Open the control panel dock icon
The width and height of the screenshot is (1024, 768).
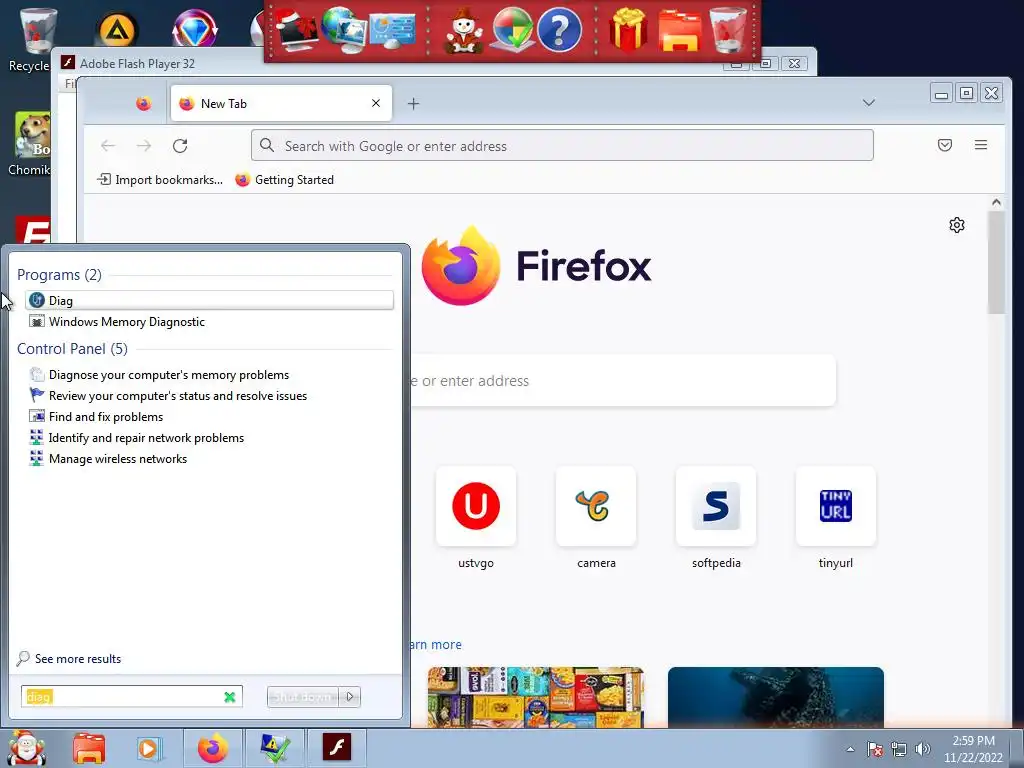(x=392, y=29)
